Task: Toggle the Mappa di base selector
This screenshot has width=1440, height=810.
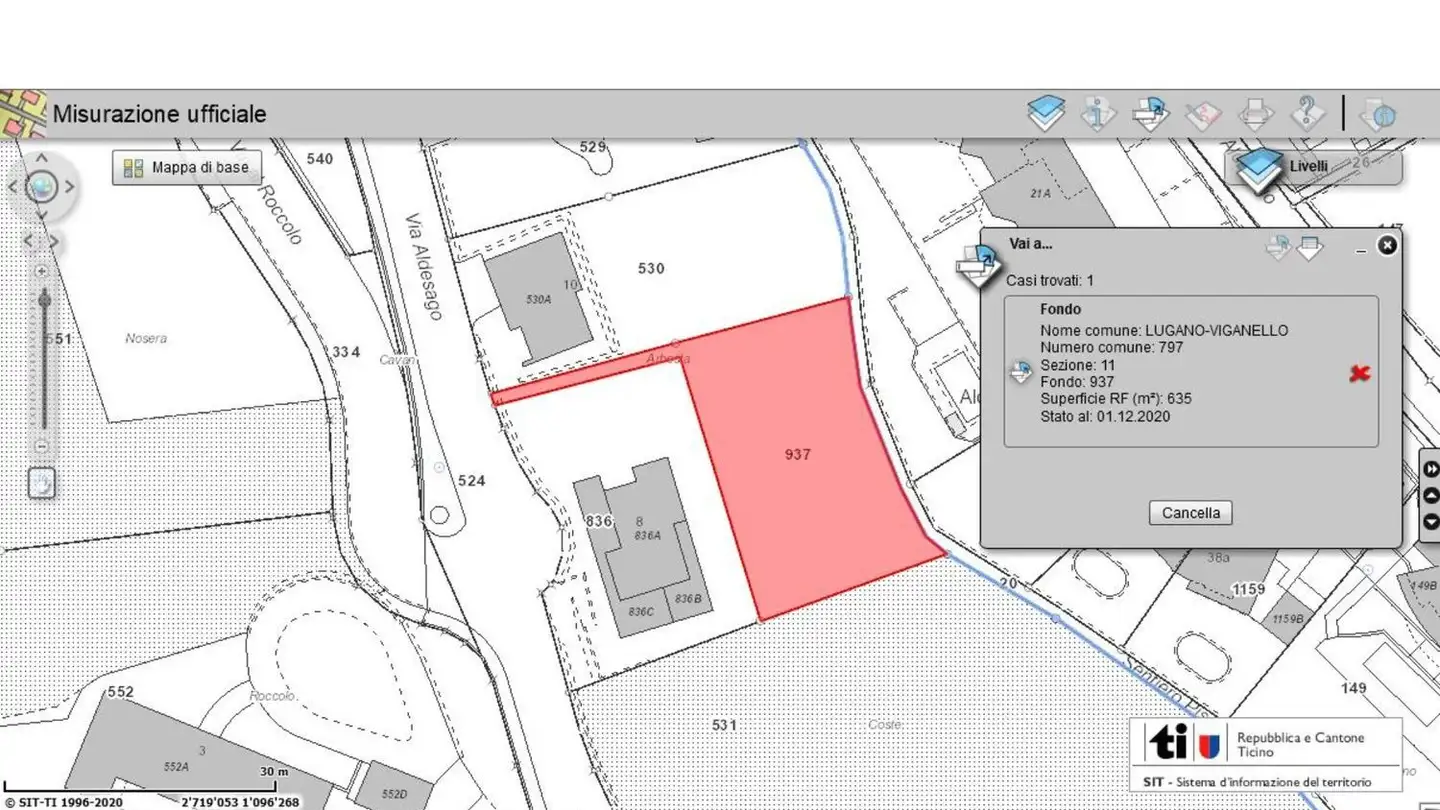Action: (185, 167)
